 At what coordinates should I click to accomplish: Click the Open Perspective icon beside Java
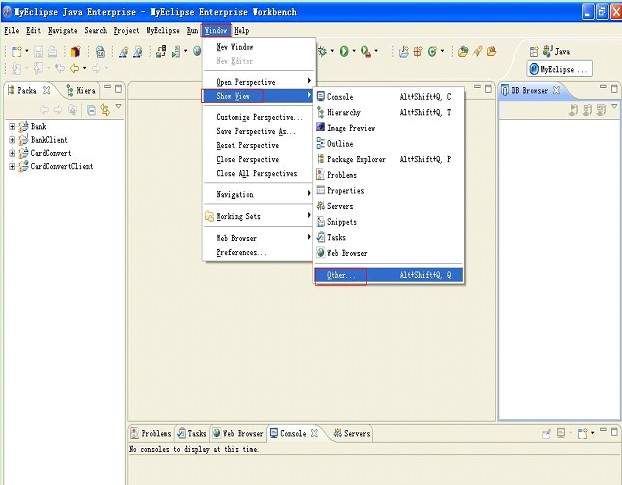pyautogui.click(x=533, y=51)
